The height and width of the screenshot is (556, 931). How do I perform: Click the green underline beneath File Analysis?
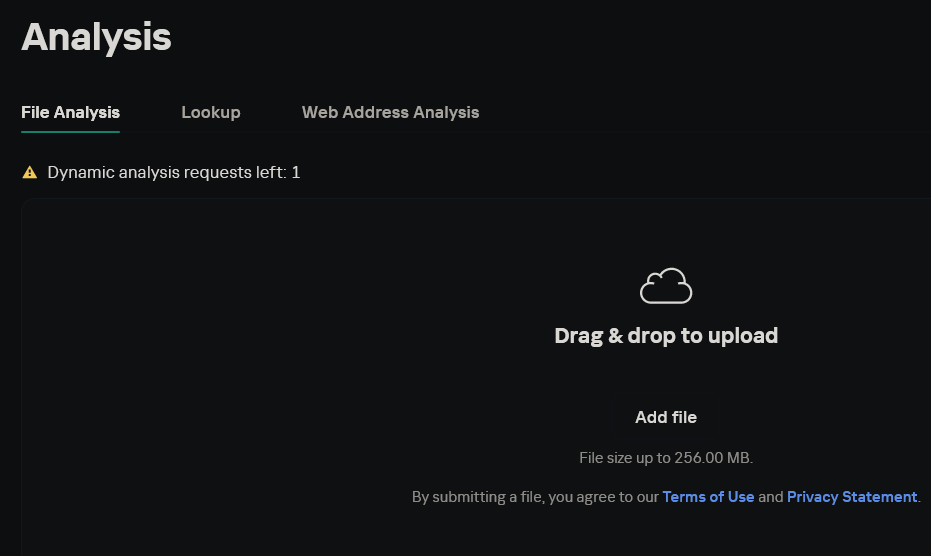coord(70,131)
